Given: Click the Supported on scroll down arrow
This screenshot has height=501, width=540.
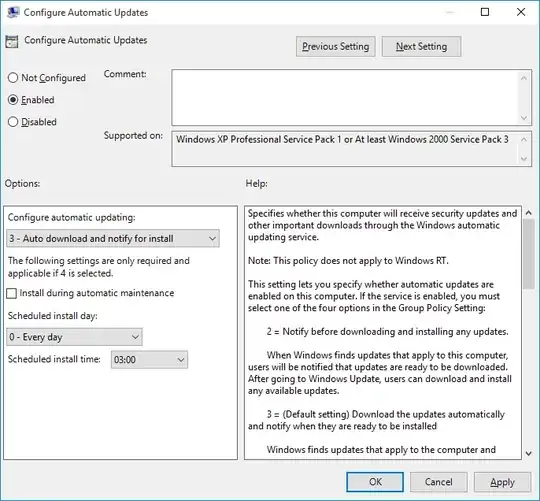Looking at the screenshot, I should pyautogui.click(x=524, y=159).
